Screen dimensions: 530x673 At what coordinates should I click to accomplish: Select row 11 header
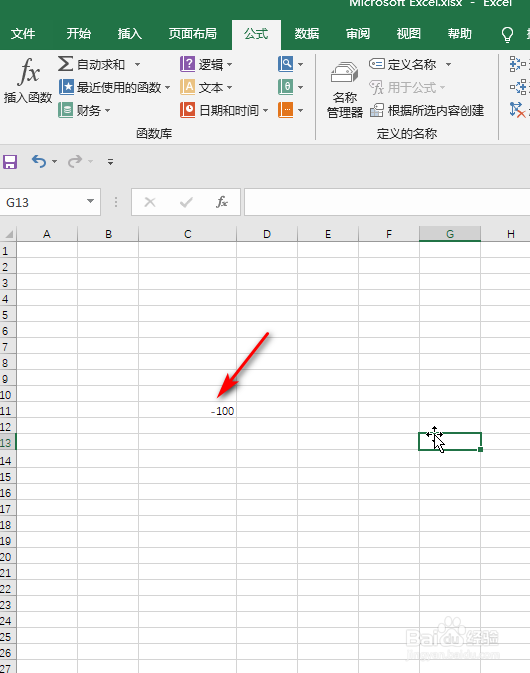[x=7, y=411]
